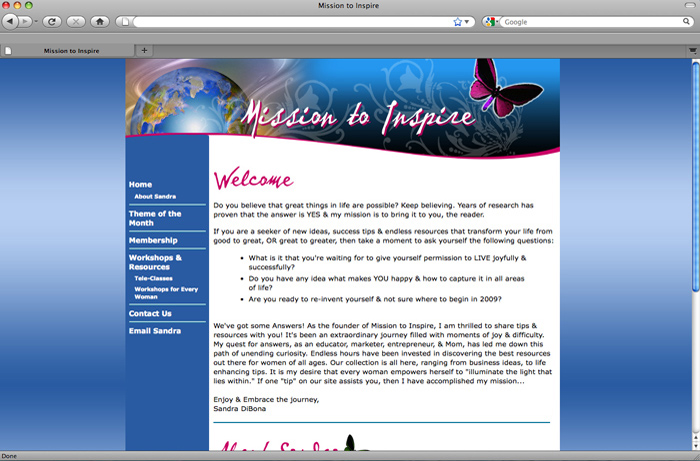This screenshot has width=700, height=461.
Task: Click the page icon beside the address bar
Action: click(125, 21)
